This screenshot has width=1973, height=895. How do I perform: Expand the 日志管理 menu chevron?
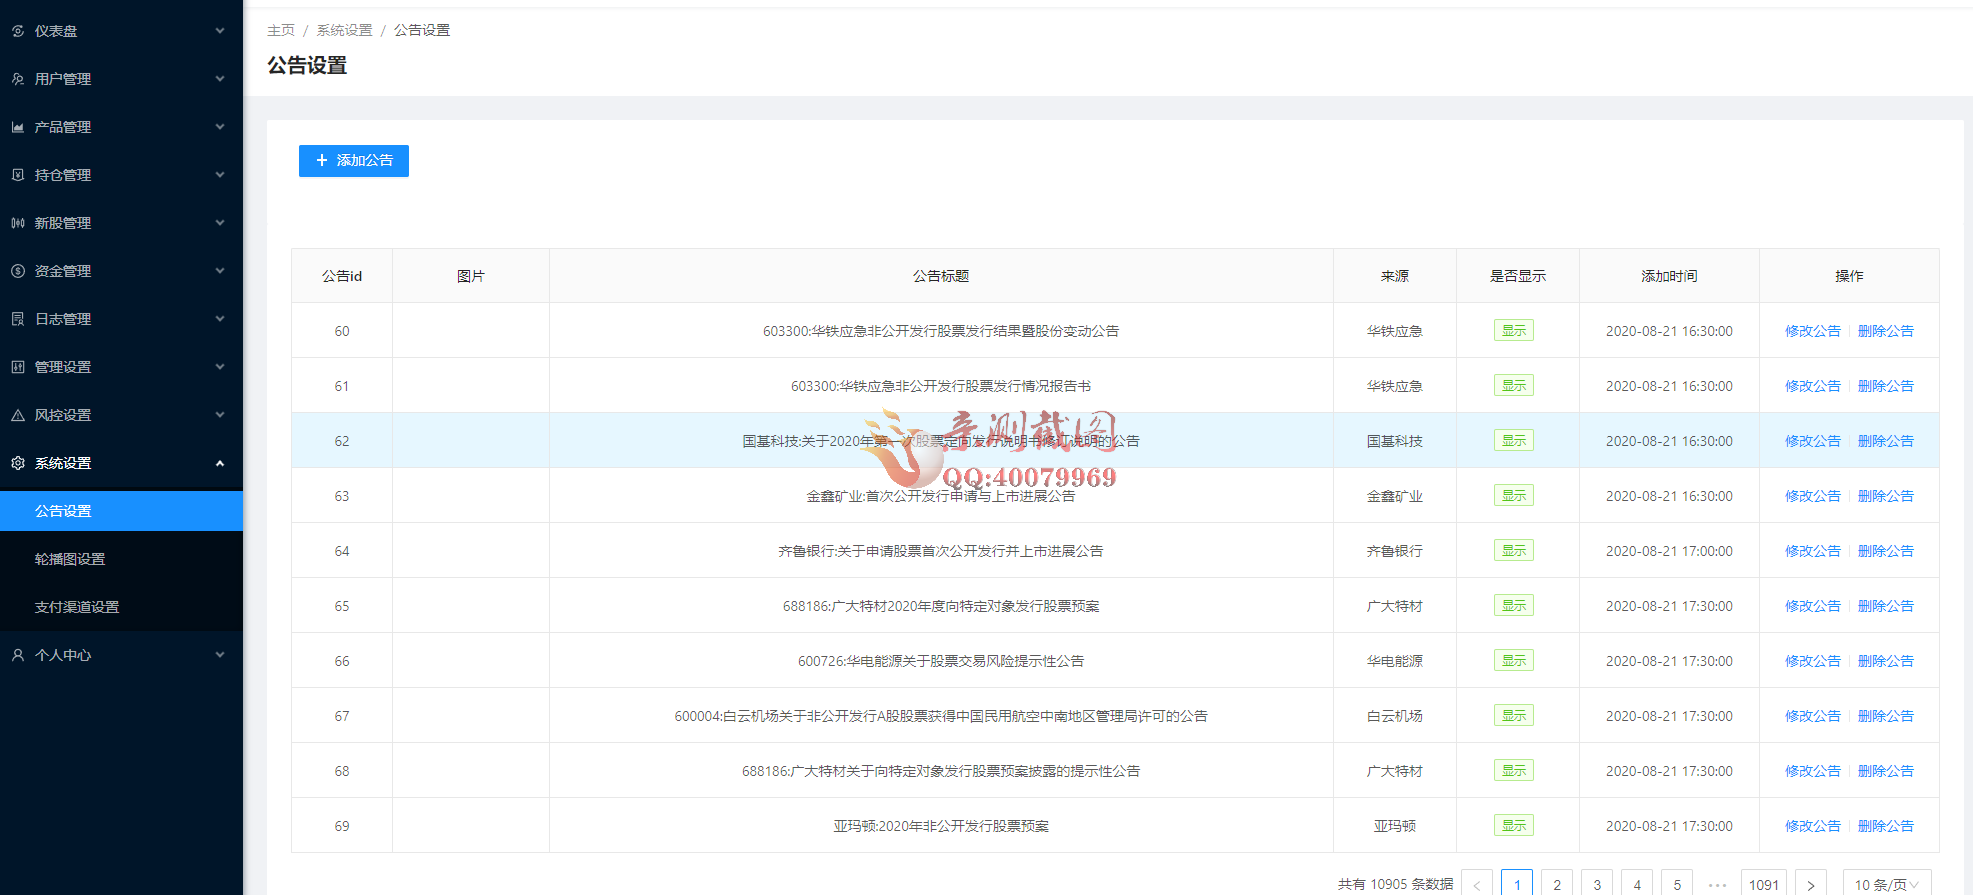[220, 319]
